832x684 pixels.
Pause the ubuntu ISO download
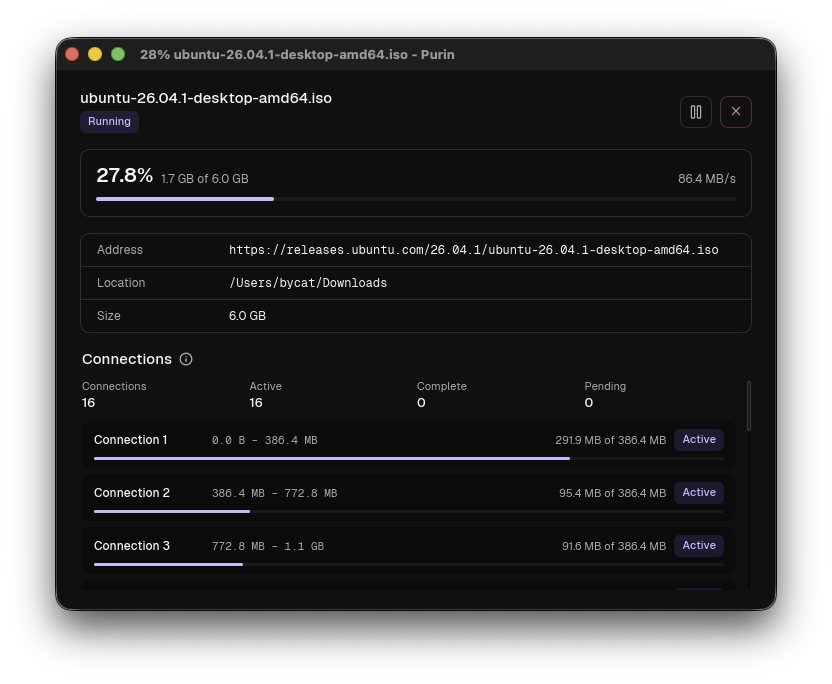point(696,112)
